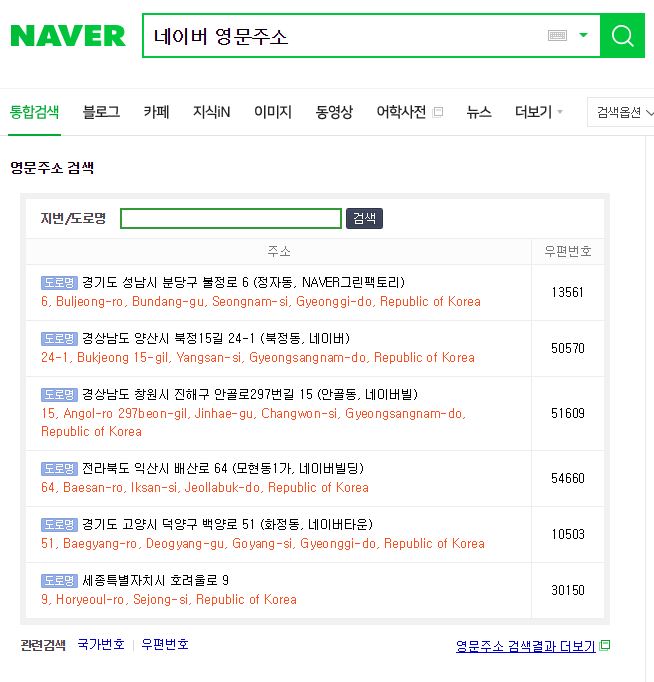Click the 주소 column header
654x682 pixels.
click(279, 251)
